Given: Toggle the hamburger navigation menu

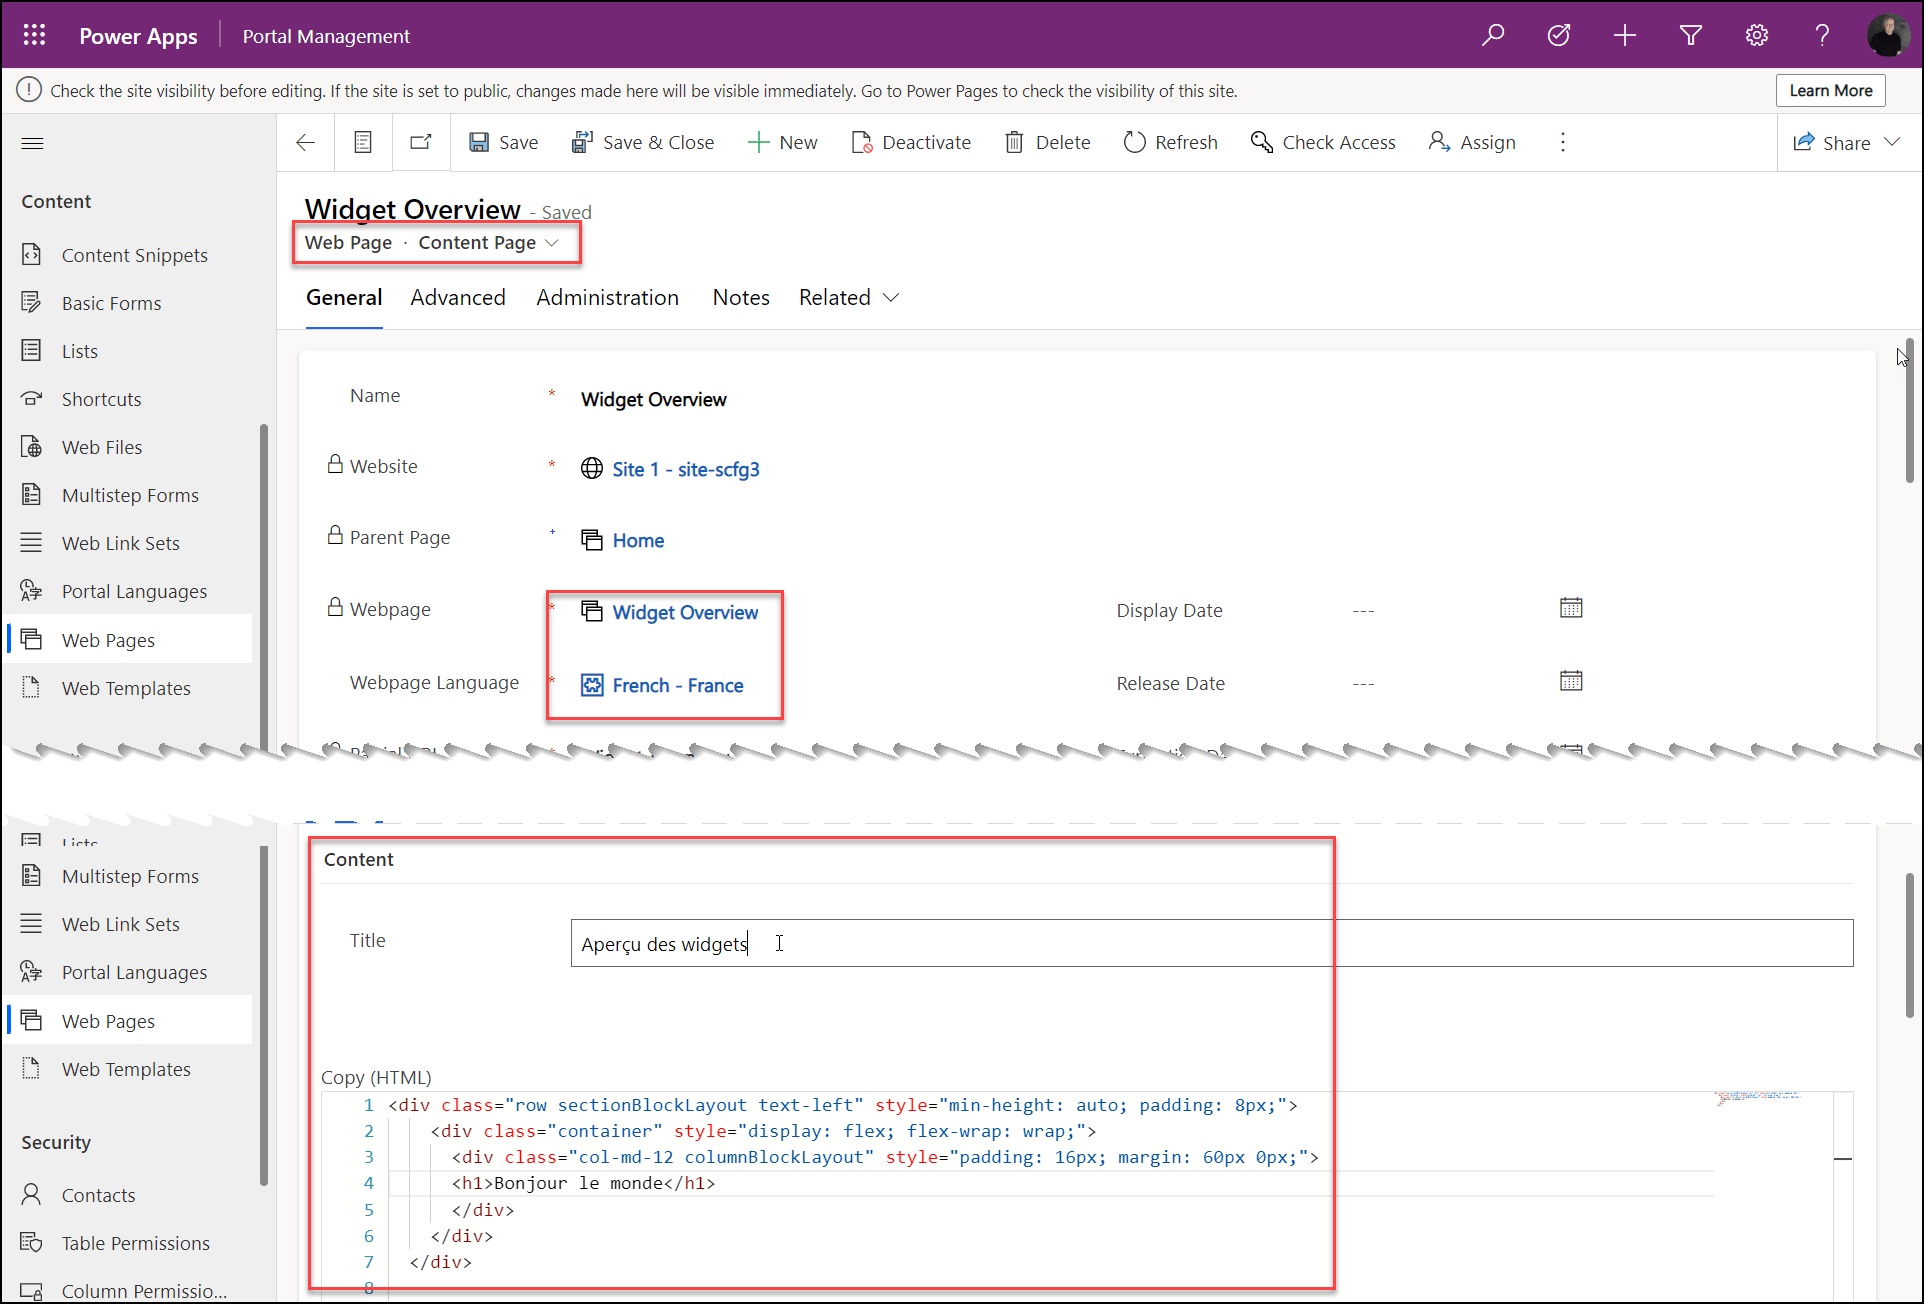Looking at the screenshot, I should pos(32,143).
